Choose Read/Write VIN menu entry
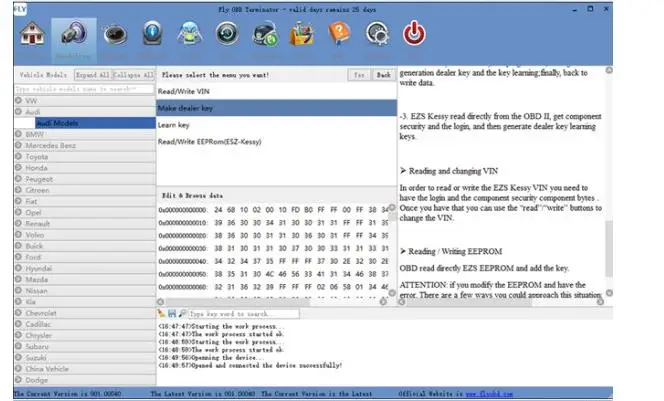This screenshot has height=401, width=664. coord(277,91)
